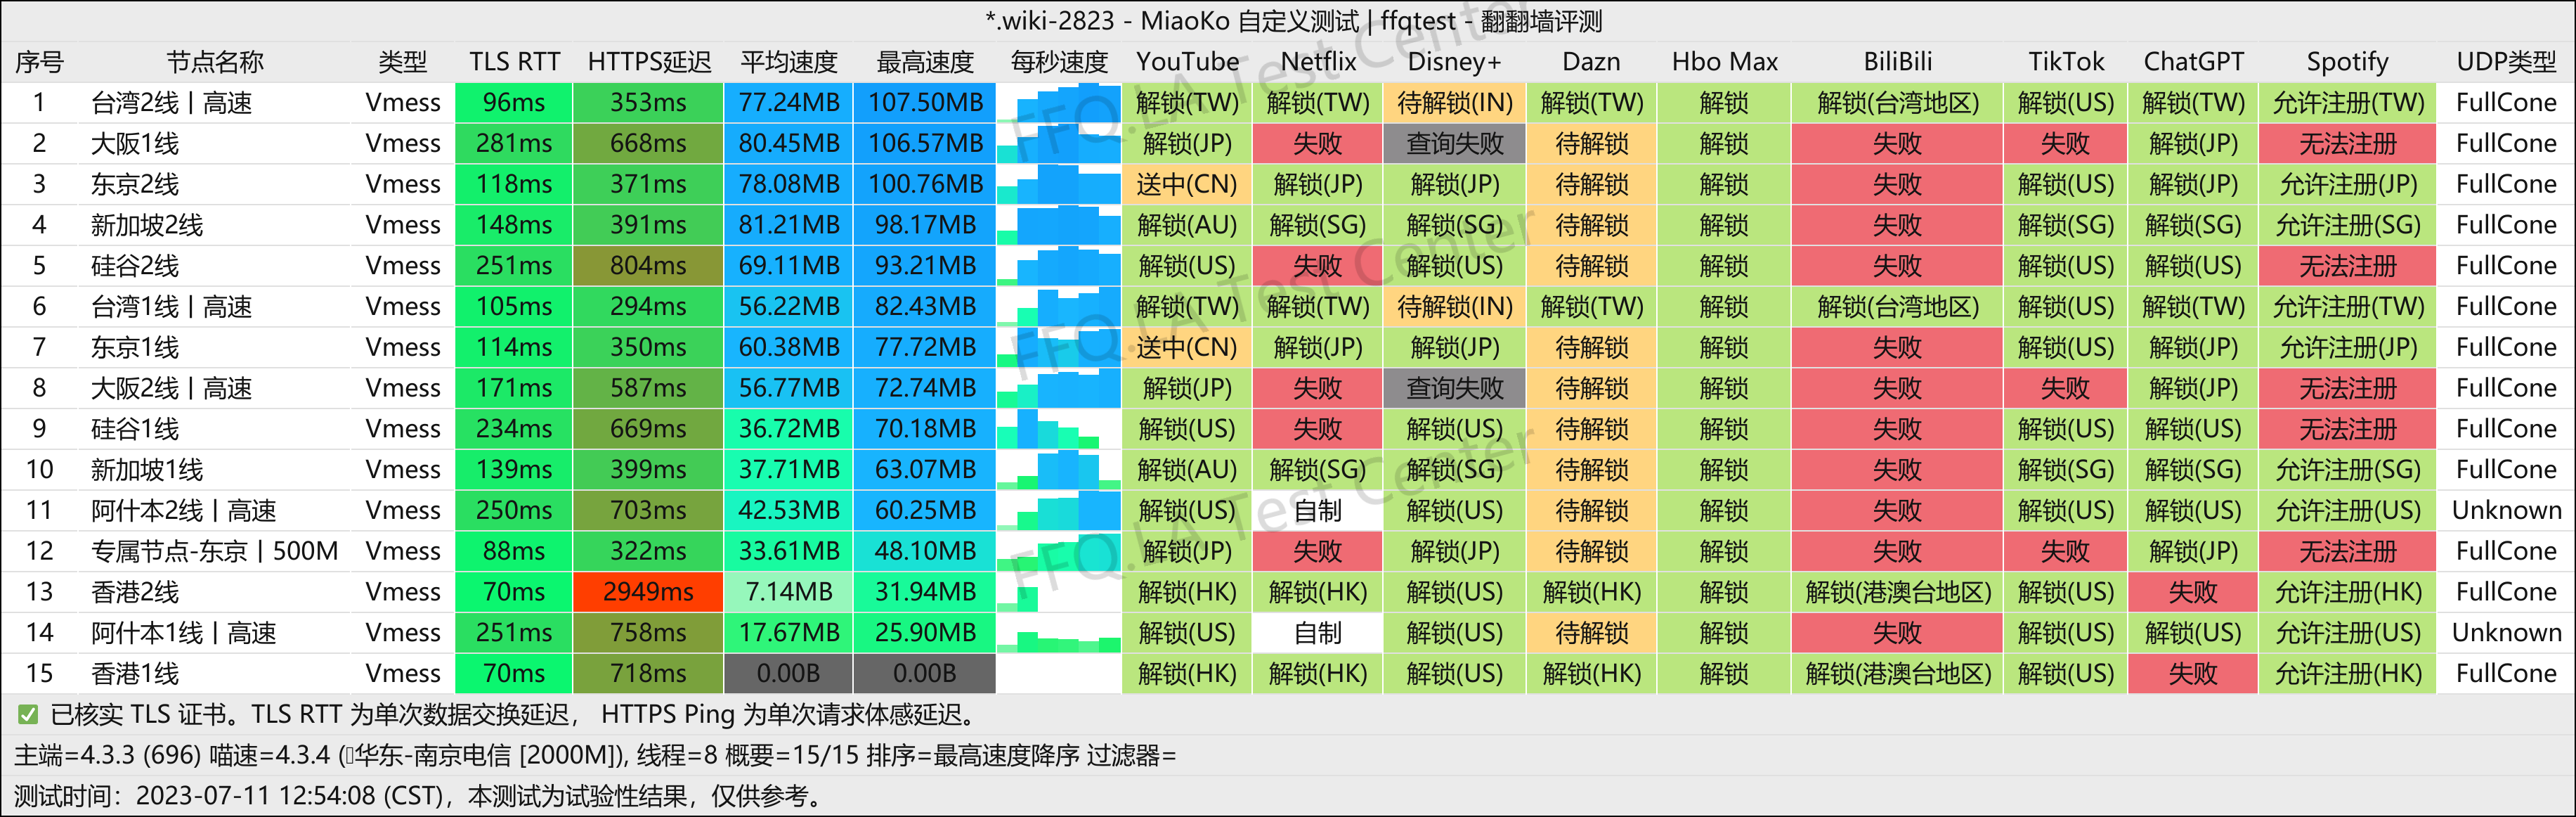Select node name 阿什本2线 | 高速

pos(183,511)
